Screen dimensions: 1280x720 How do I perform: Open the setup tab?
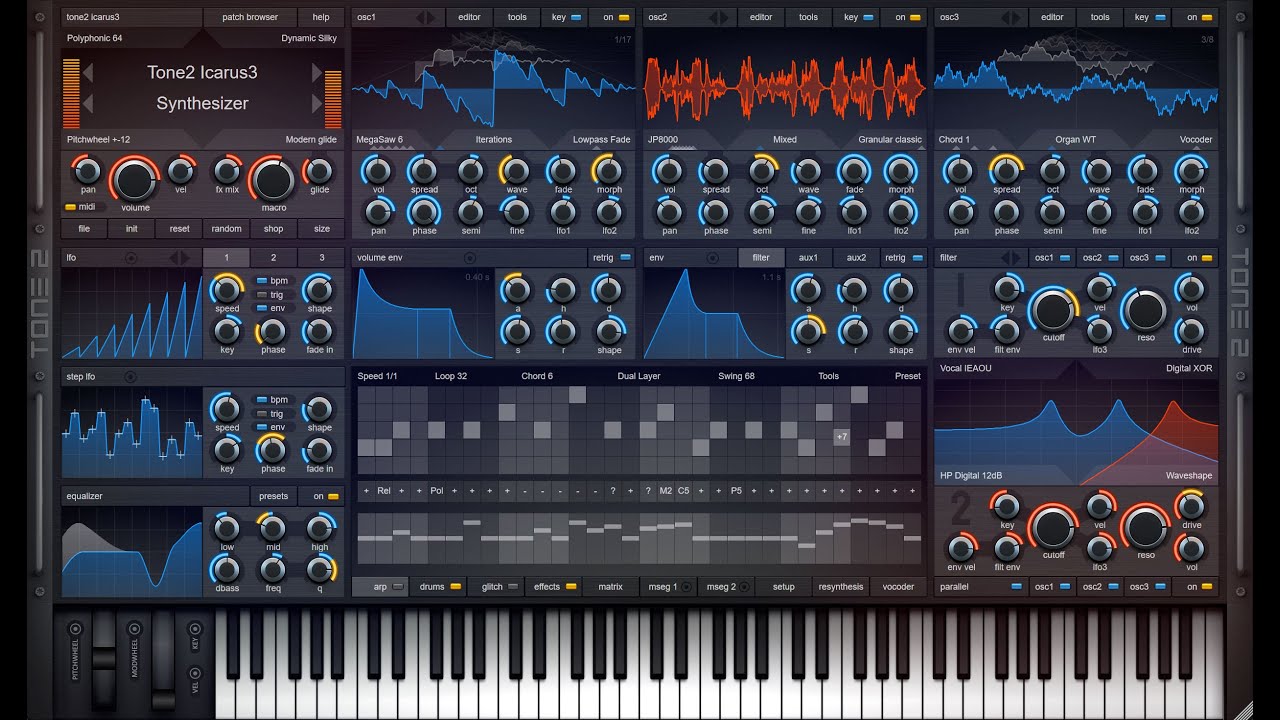784,587
